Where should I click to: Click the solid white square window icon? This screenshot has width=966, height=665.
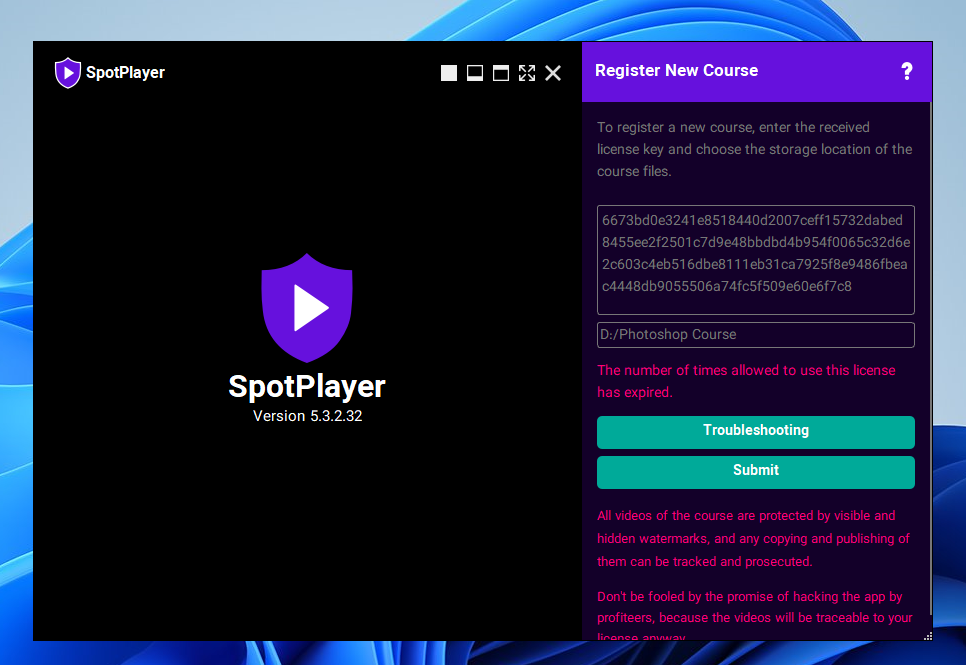pyautogui.click(x=449, y=73)
